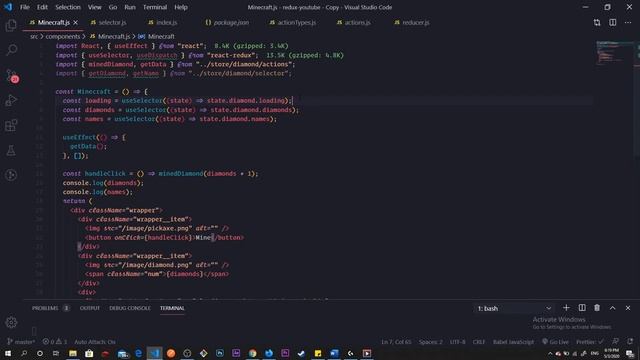Open the View menu
This screenshot has height=360, width=640.
pos(94,7)
